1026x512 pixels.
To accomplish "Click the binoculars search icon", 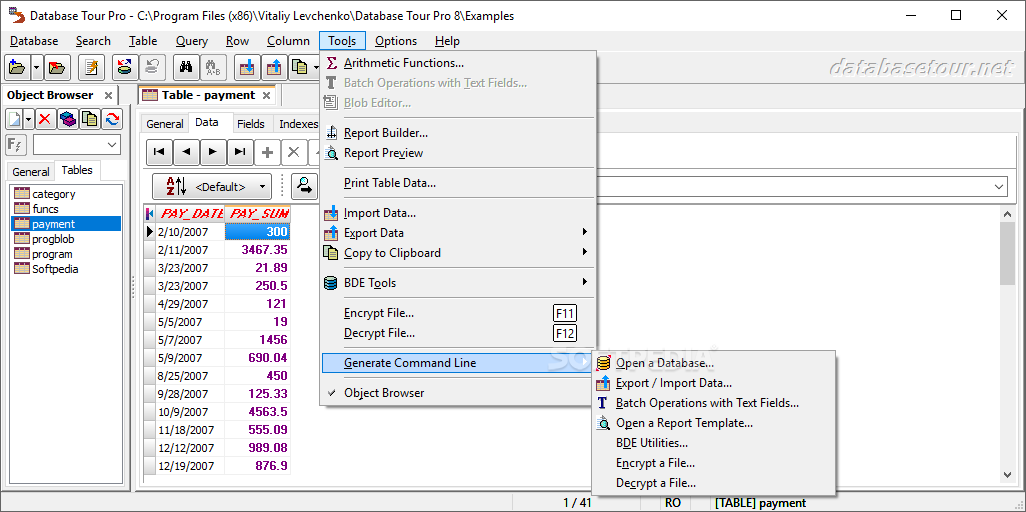I will coord(186,67).
